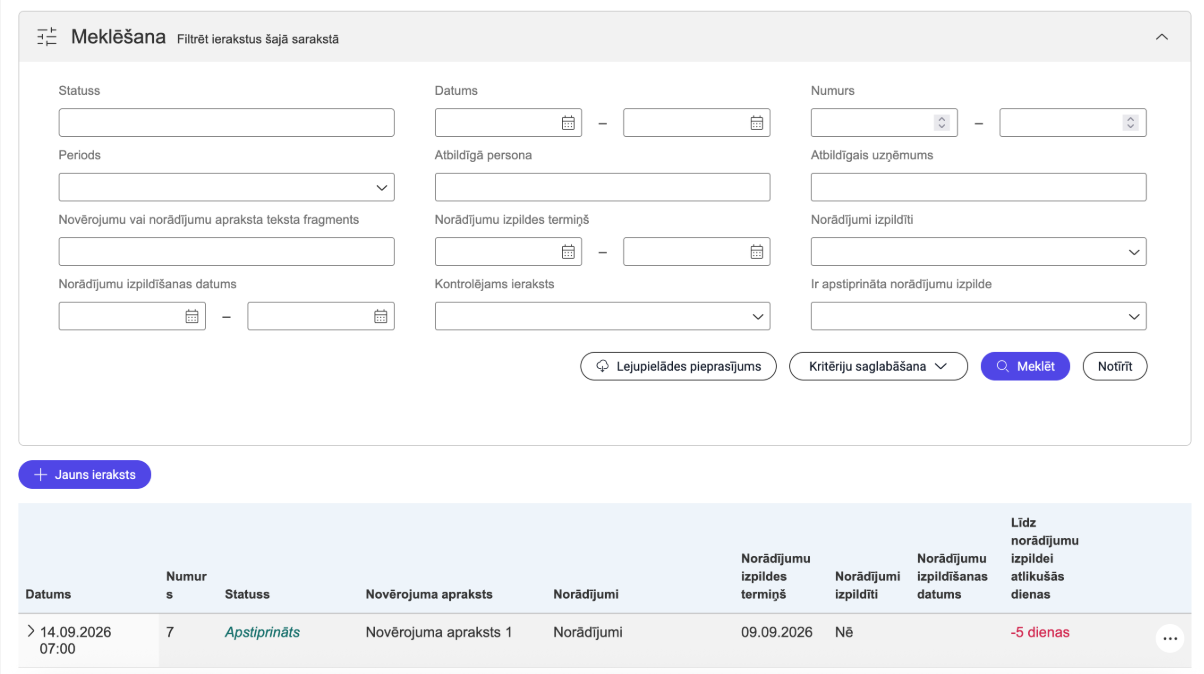Open calendar for Datums start date

pos(568,123)
